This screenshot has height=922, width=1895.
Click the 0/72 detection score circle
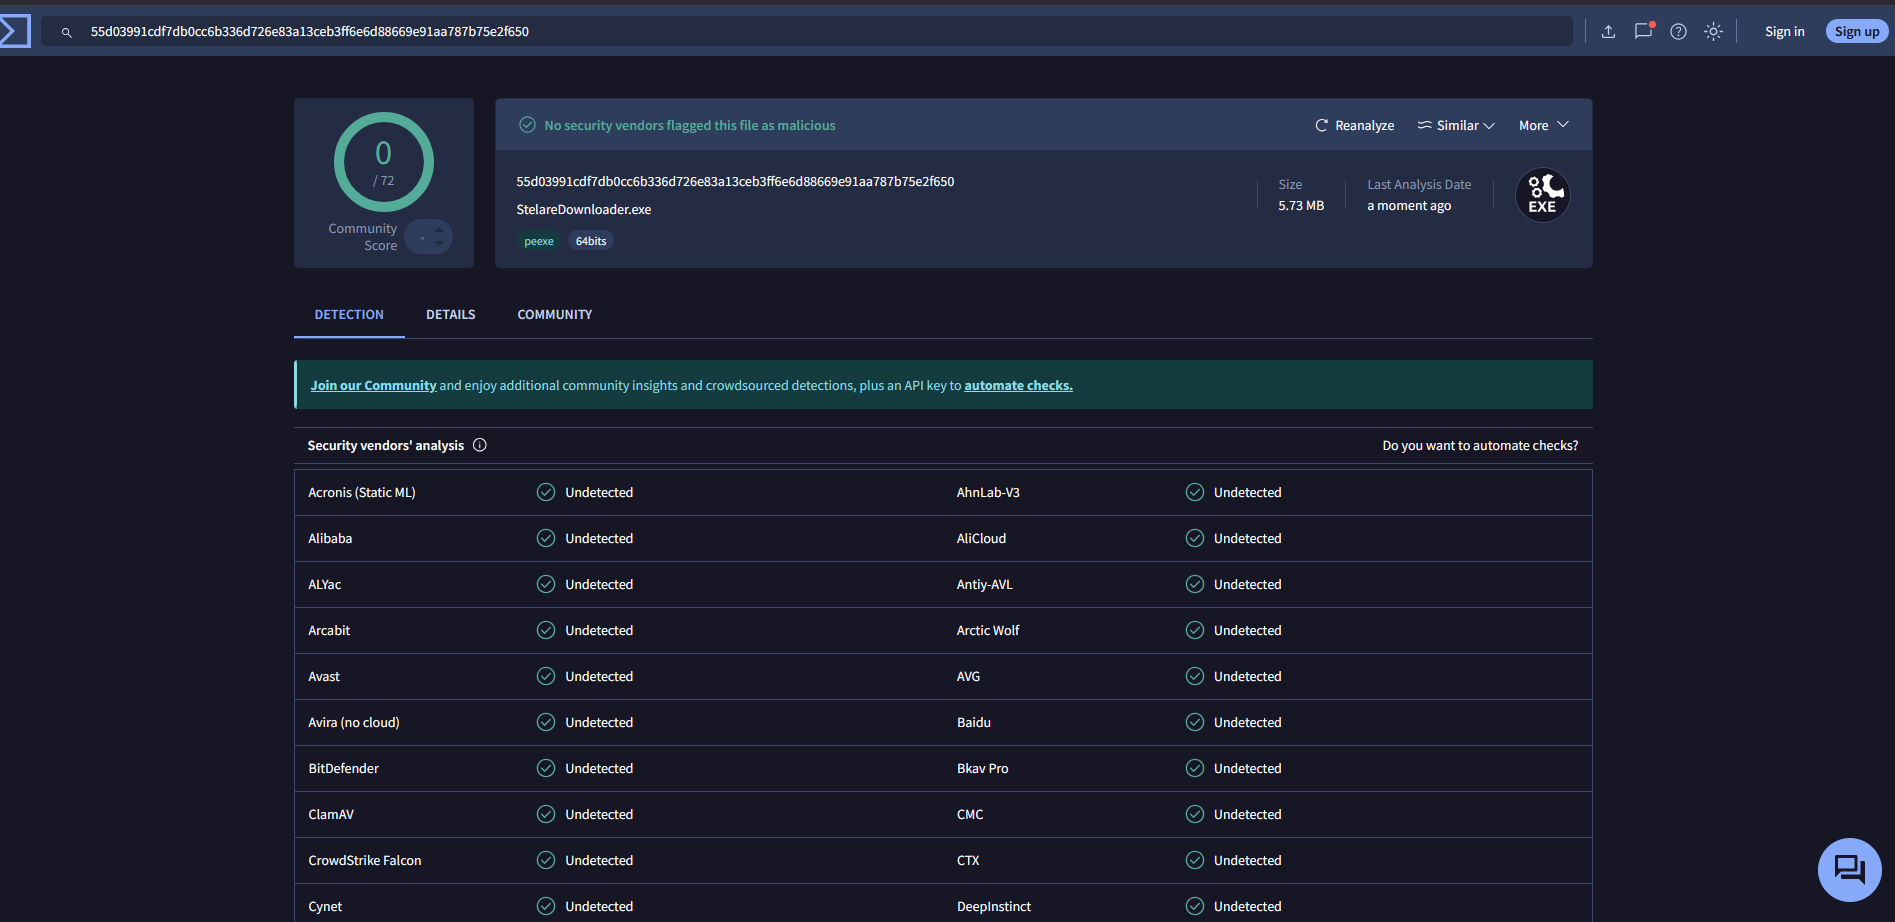pyautogui.click(x=384, y=162)
